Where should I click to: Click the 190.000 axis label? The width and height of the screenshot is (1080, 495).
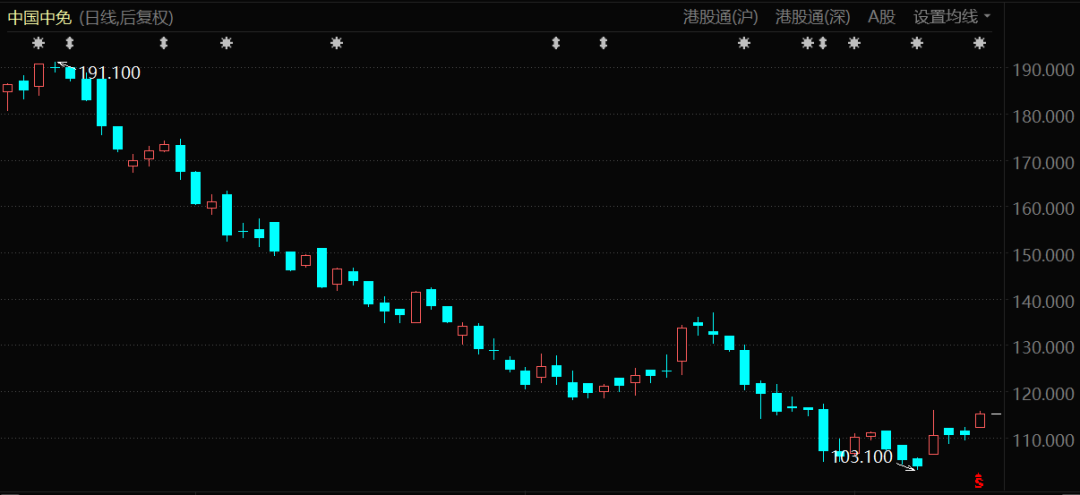click(x=1042, y=70)
